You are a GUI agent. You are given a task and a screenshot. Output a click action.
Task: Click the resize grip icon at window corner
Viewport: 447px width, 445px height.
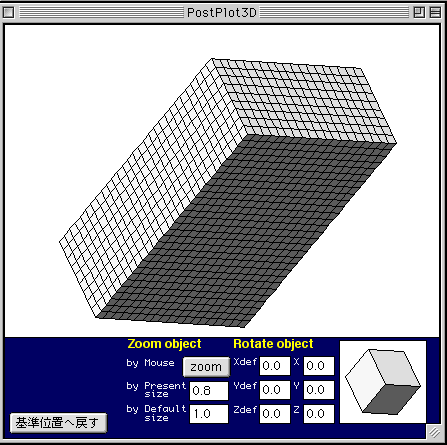click(434, 433)
